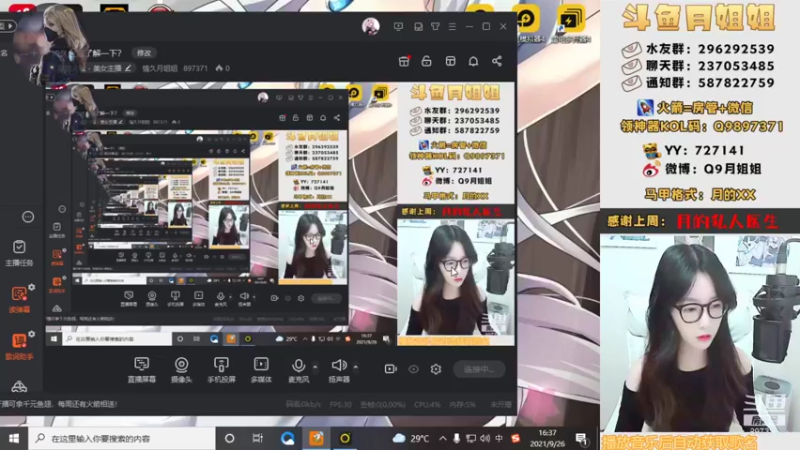Image resolution: width=800 pixels, height=450 pixels.
Task: Open 手机投屏 phone screen casting
Action: click(x=221, y=370)
